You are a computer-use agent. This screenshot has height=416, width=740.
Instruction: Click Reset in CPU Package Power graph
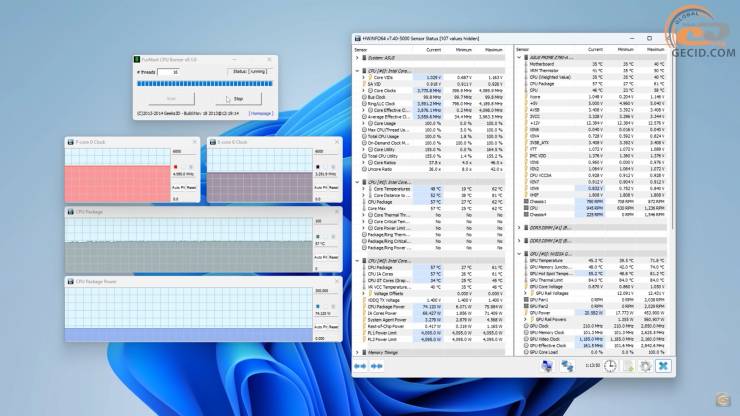(334, 327)
